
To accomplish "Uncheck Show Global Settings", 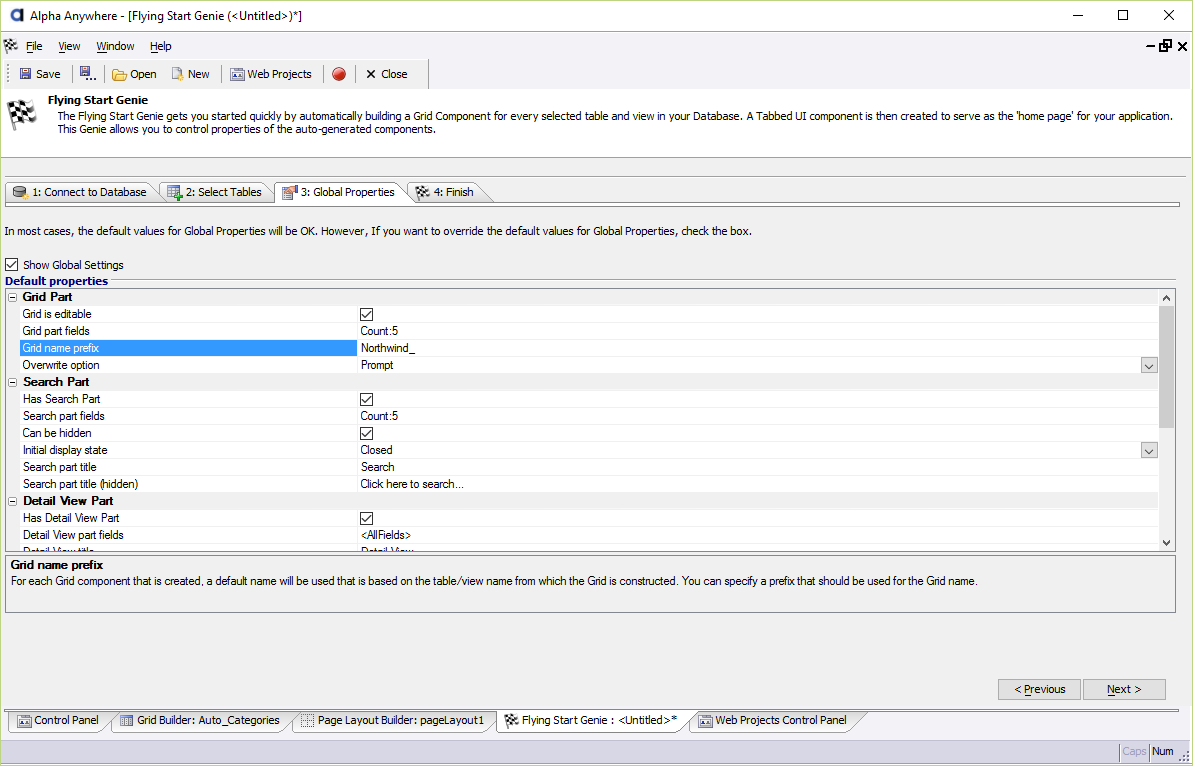I will [11, 265].
